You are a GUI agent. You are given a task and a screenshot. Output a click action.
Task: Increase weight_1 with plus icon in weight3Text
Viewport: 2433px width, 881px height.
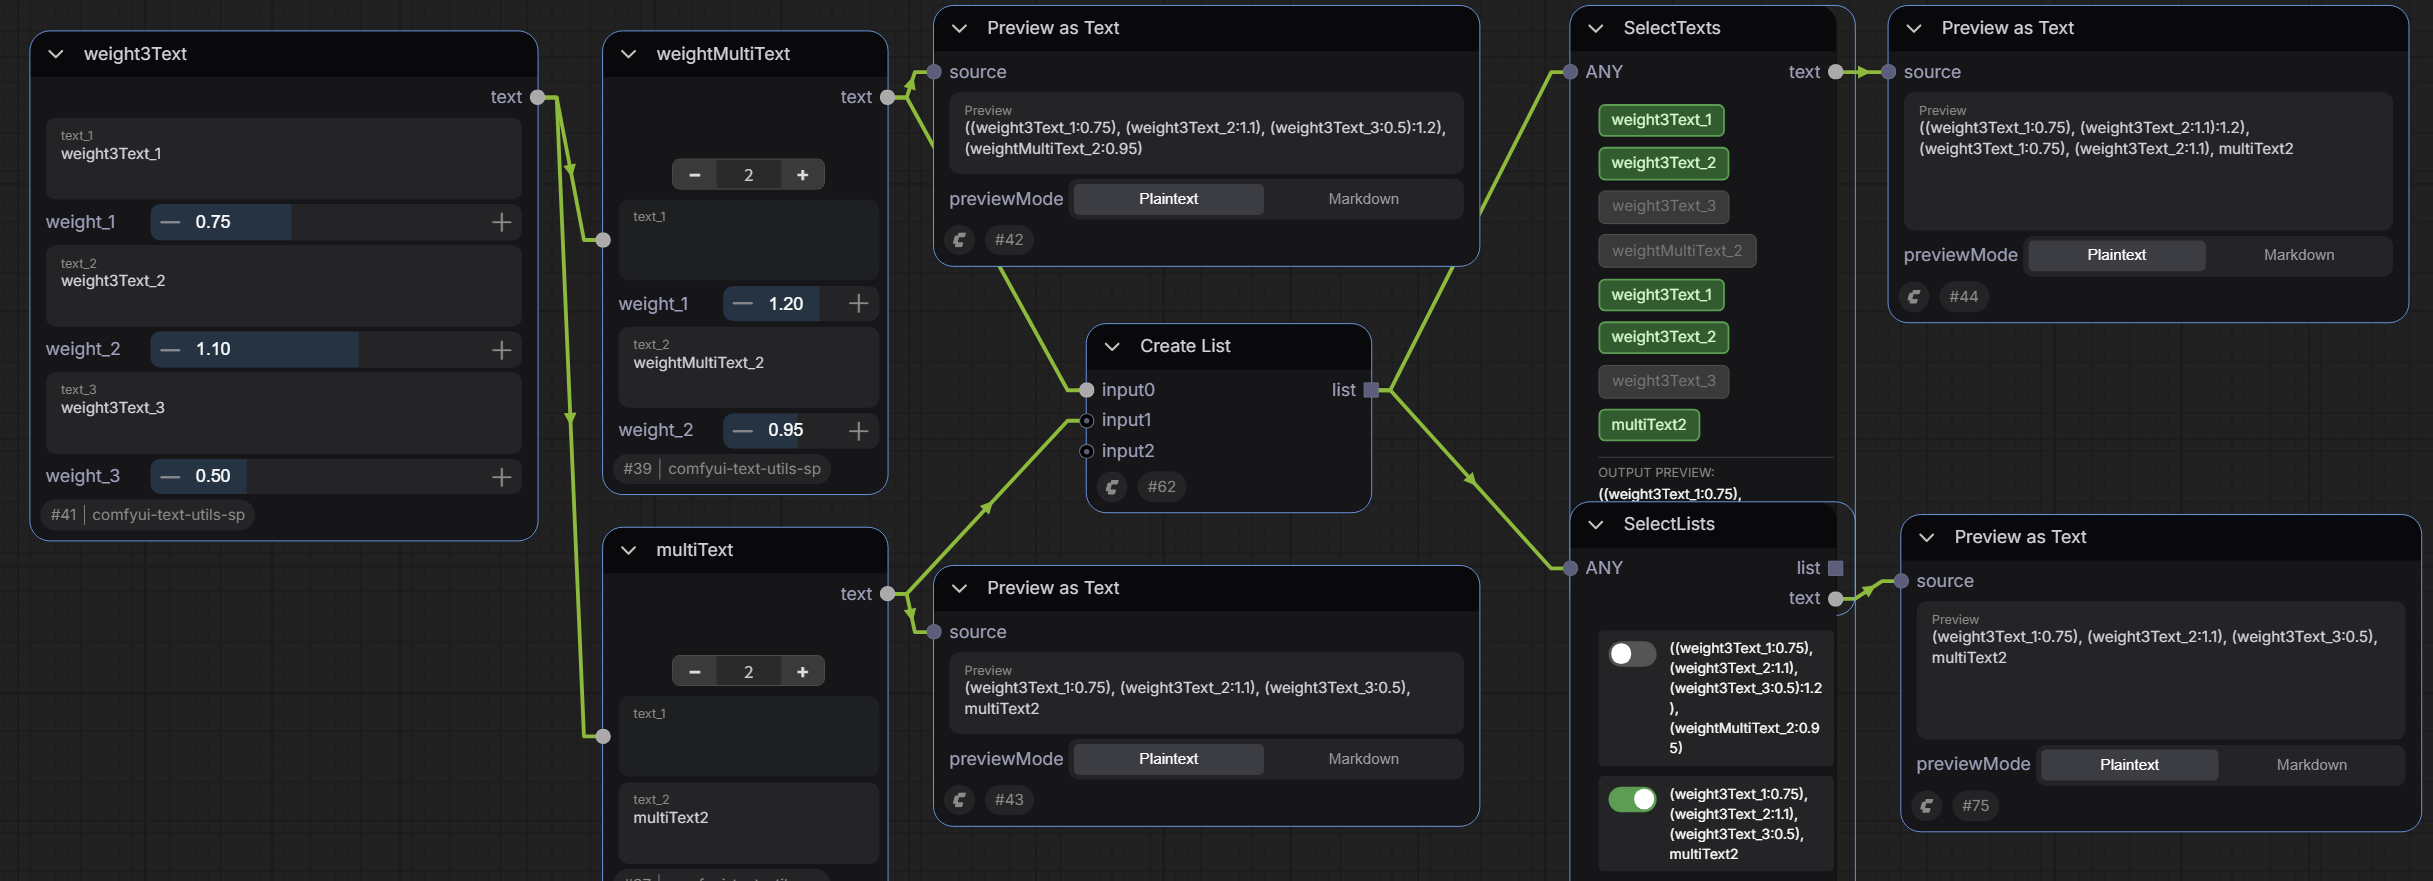point(502,222)
